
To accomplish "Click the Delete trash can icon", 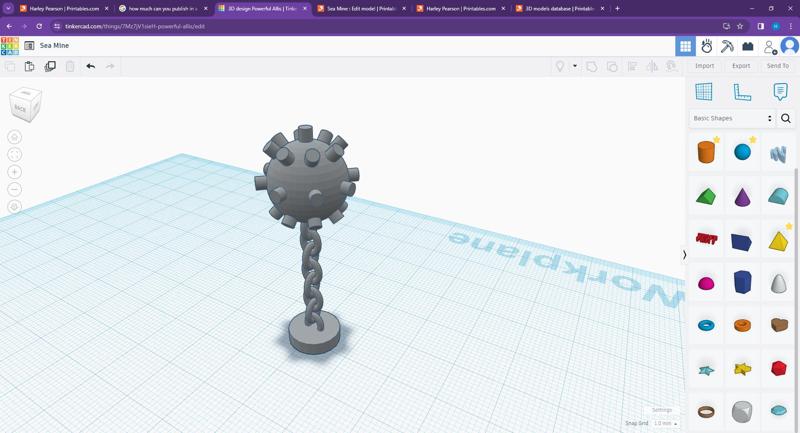I will pos(70,66).
